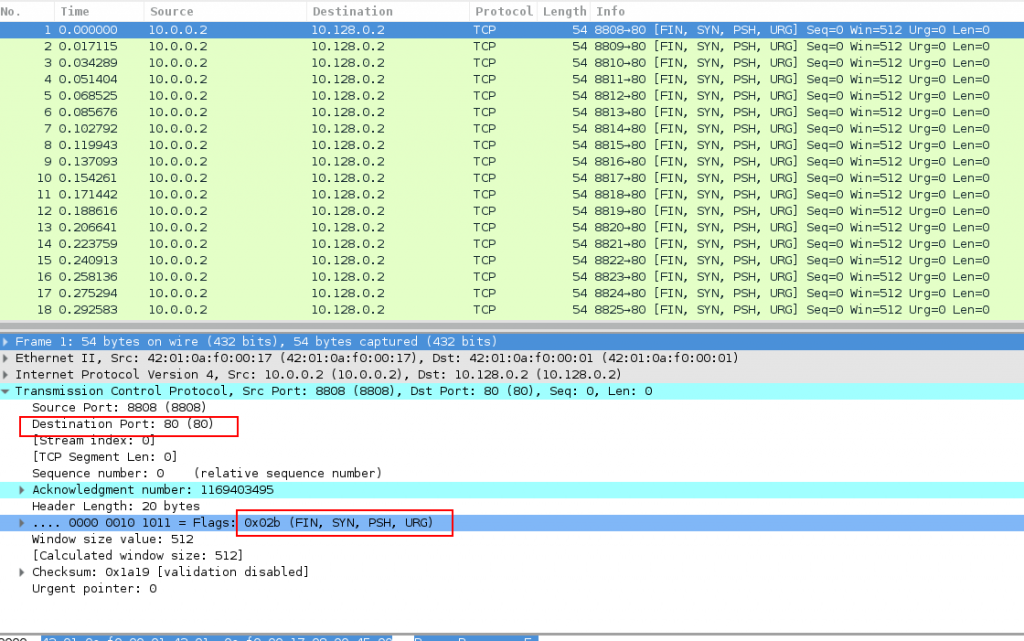
Task: Sort packets by the Time column
Action: click(74, 11)
